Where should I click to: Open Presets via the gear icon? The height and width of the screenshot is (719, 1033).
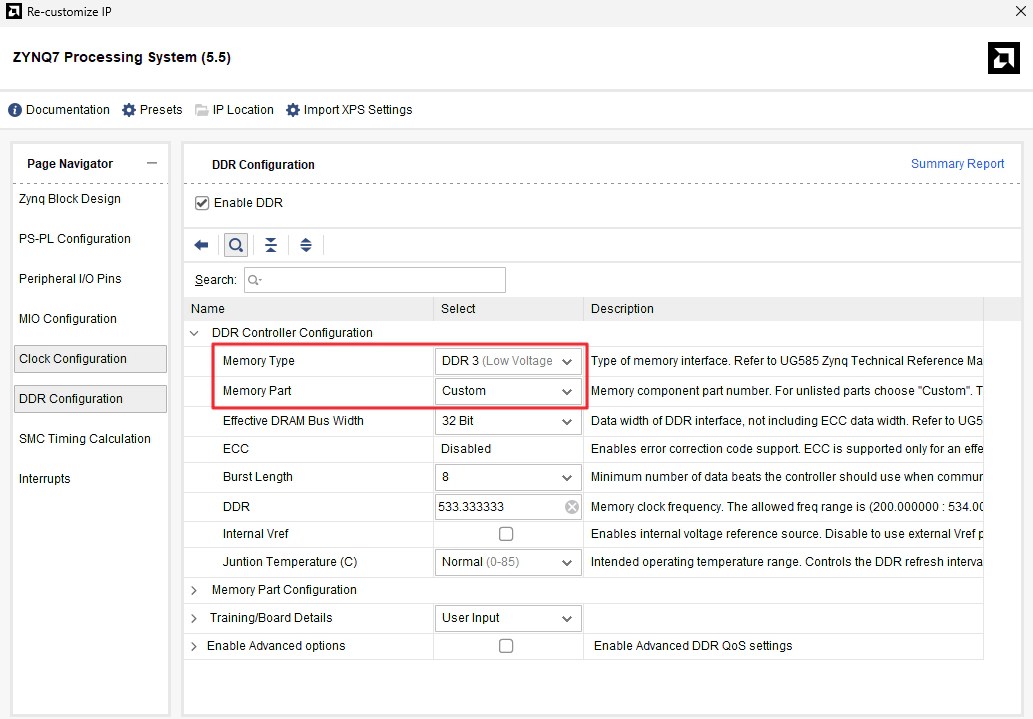click(x=129, y=110)
